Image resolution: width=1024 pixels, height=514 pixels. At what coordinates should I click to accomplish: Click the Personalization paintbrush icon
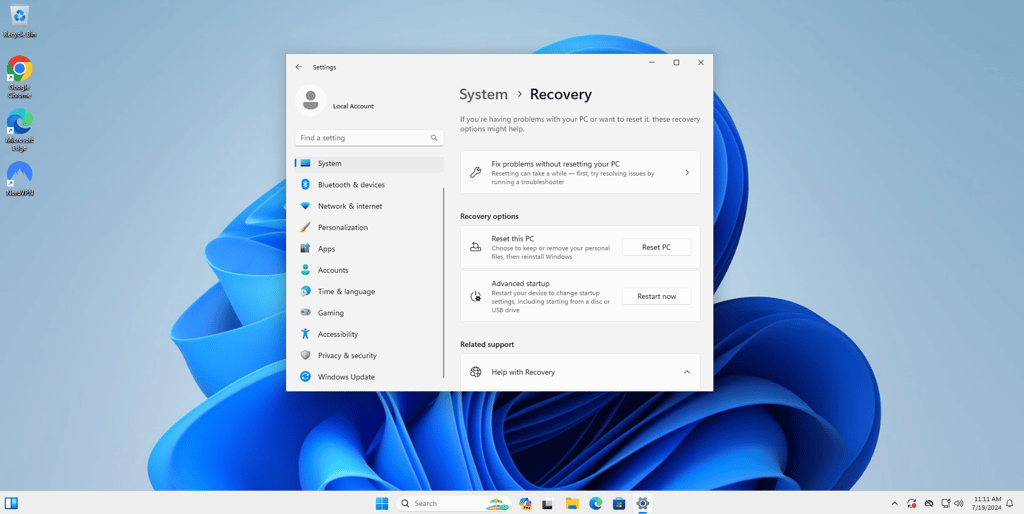305,227
